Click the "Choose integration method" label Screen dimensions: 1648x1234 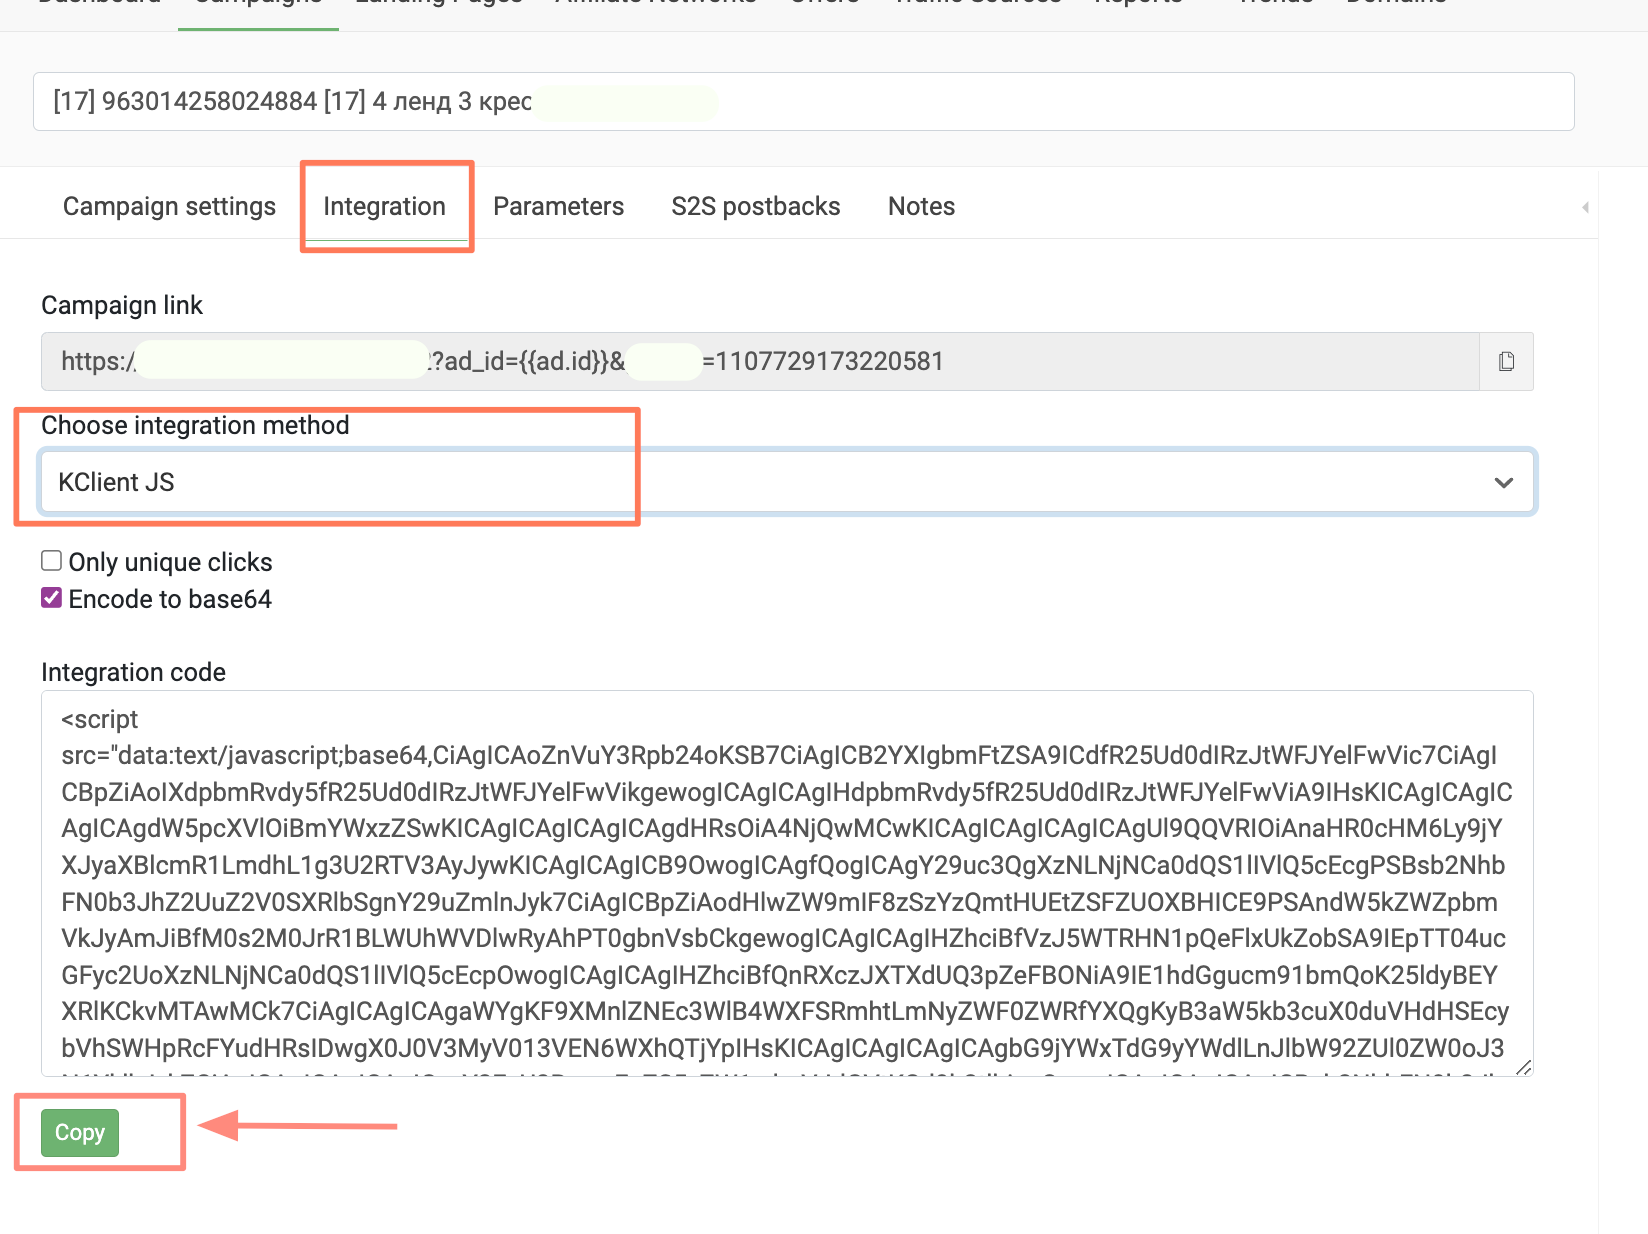tap(195, 425)
